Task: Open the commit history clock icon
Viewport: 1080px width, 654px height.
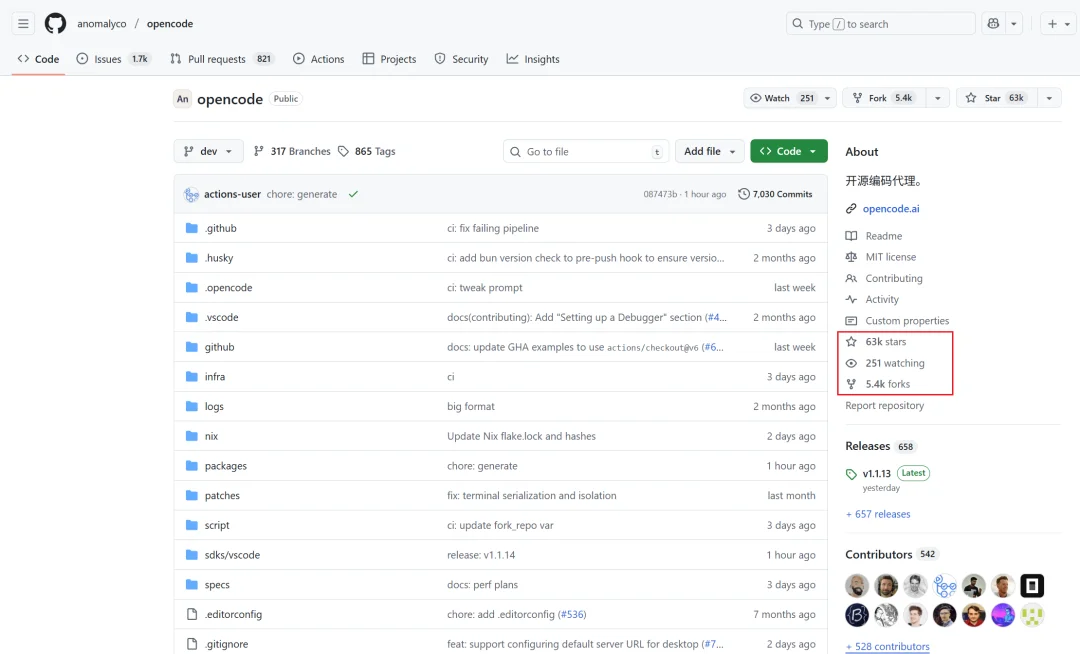Action: pos(744,194)
